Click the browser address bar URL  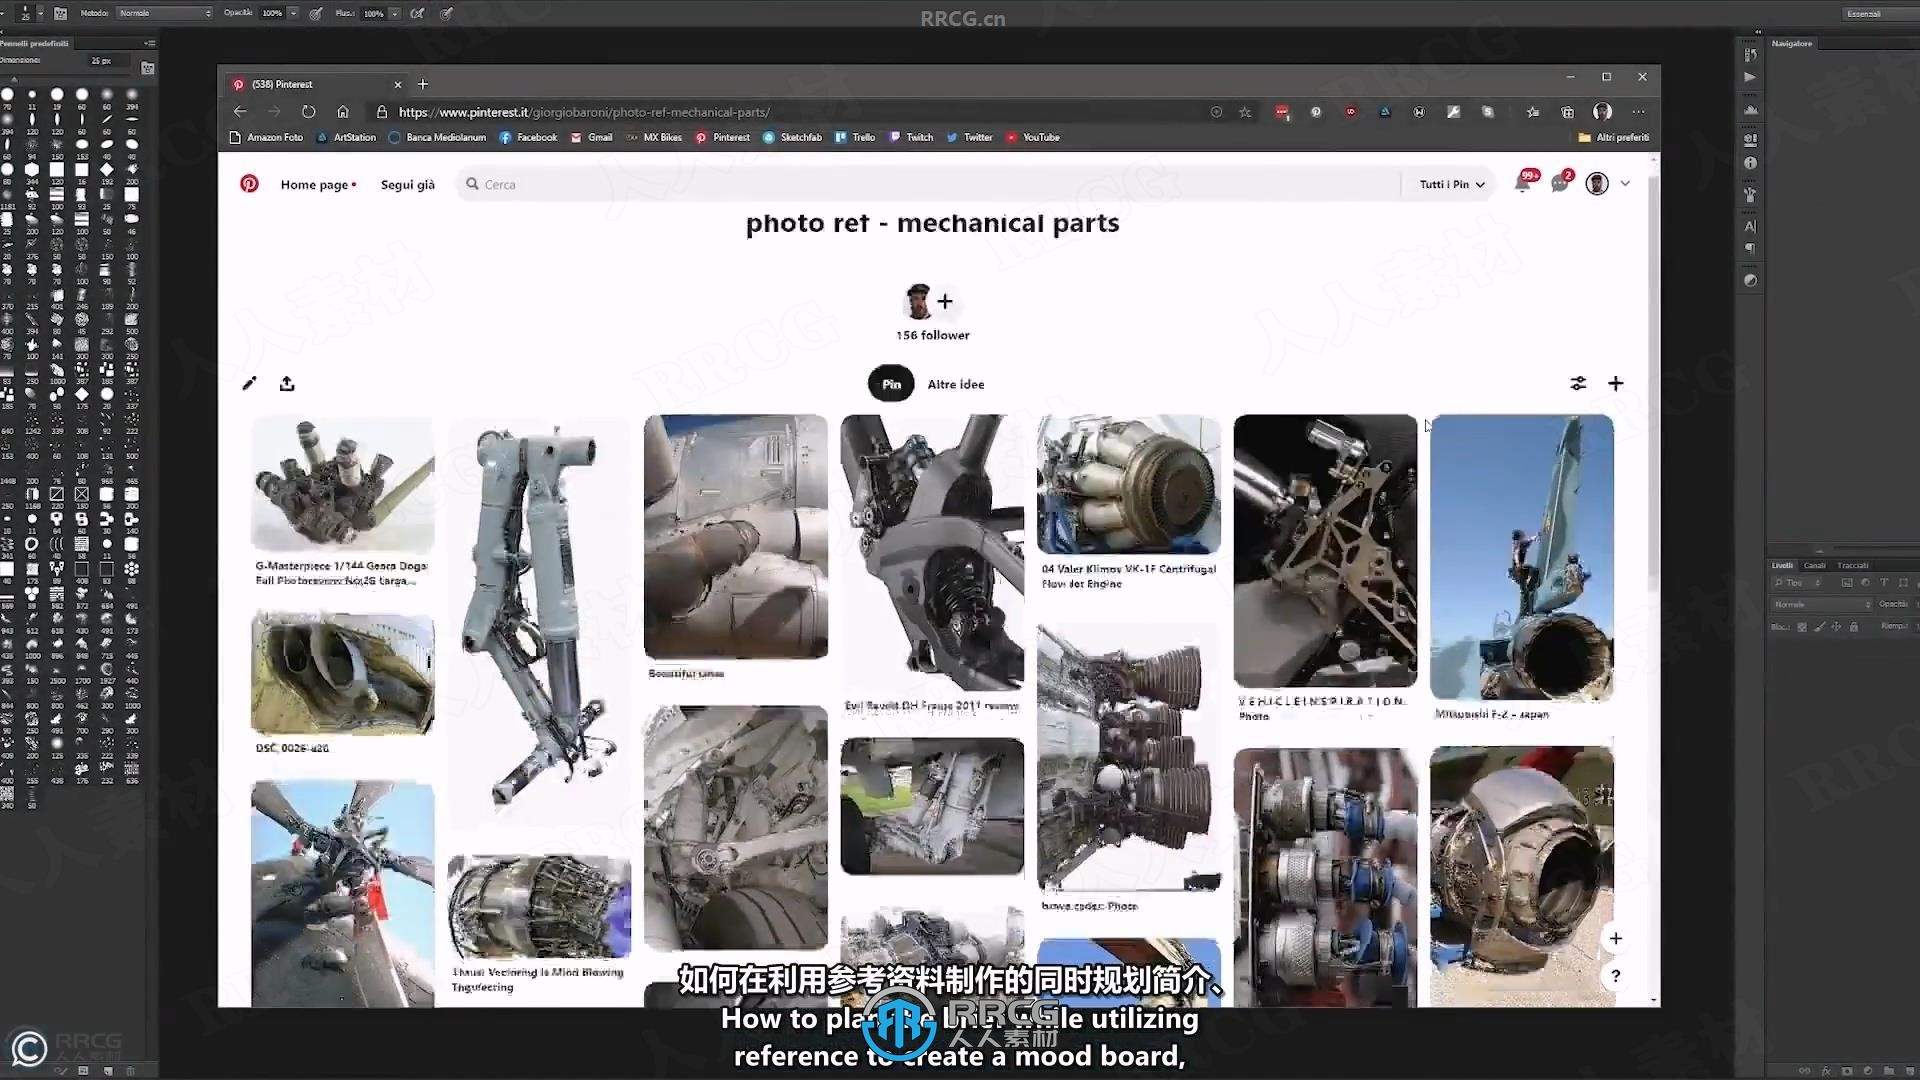(x=584, y=112)
